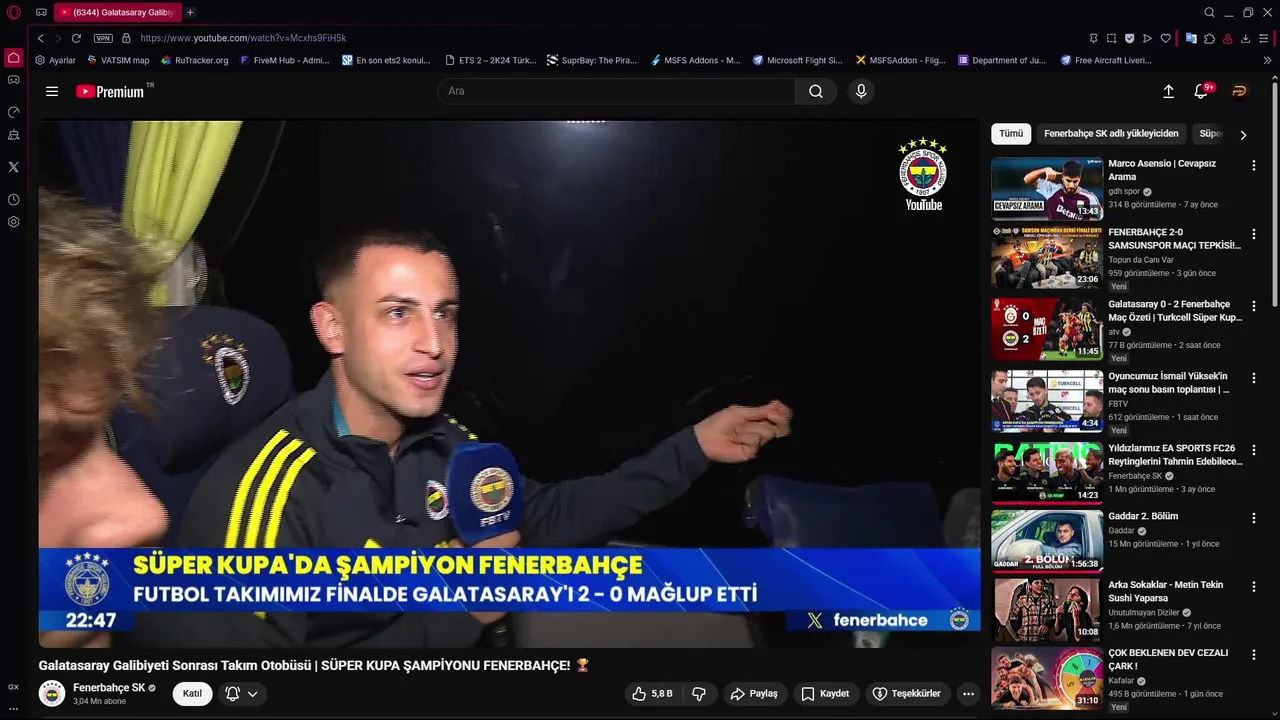The height and width of the screenshot is (720, 1280).
Task: Open My Flow send arrow icon
Action: 1147,38
